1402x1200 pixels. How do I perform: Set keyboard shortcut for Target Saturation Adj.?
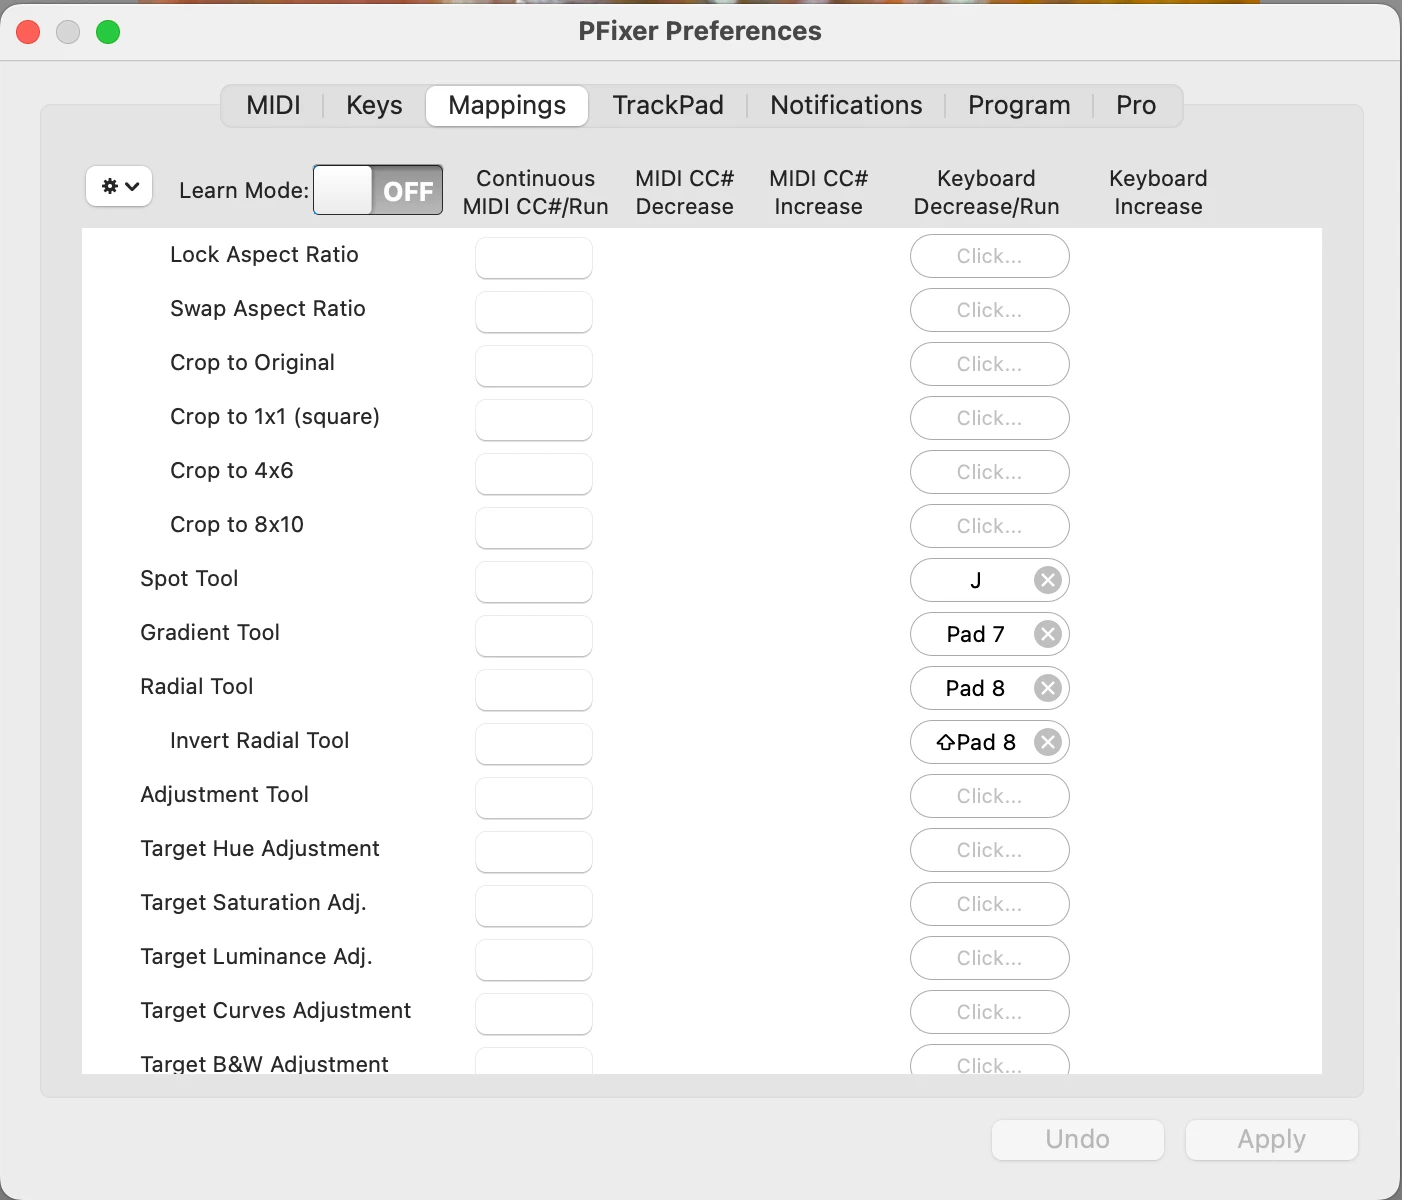click(990, 904)
